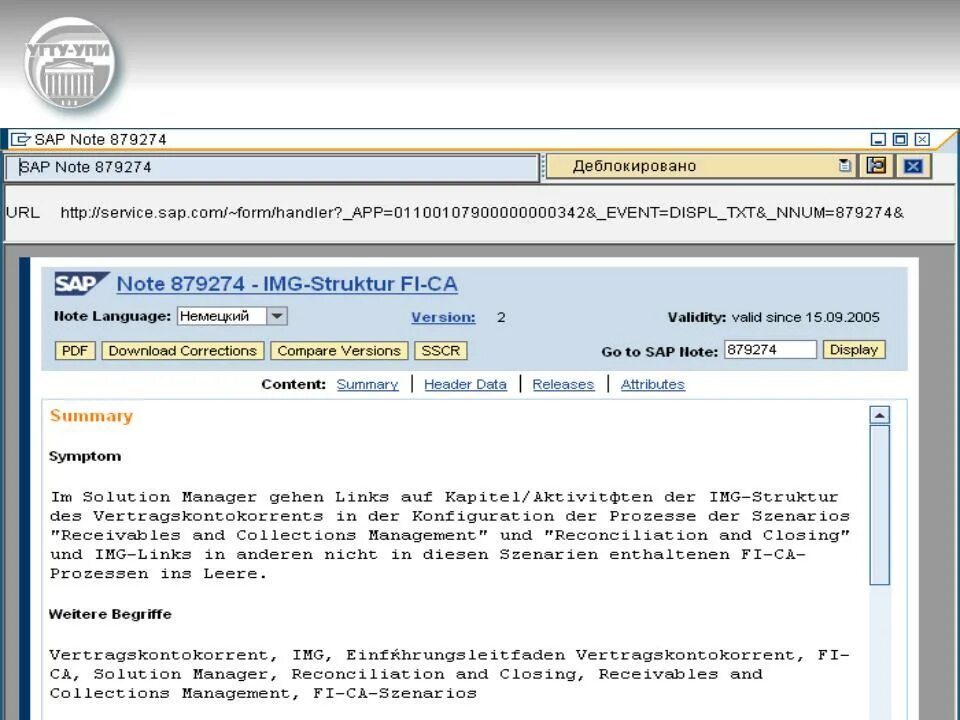
Task: Click the 'Note Language:' label
Action: [x=112, y=316]
